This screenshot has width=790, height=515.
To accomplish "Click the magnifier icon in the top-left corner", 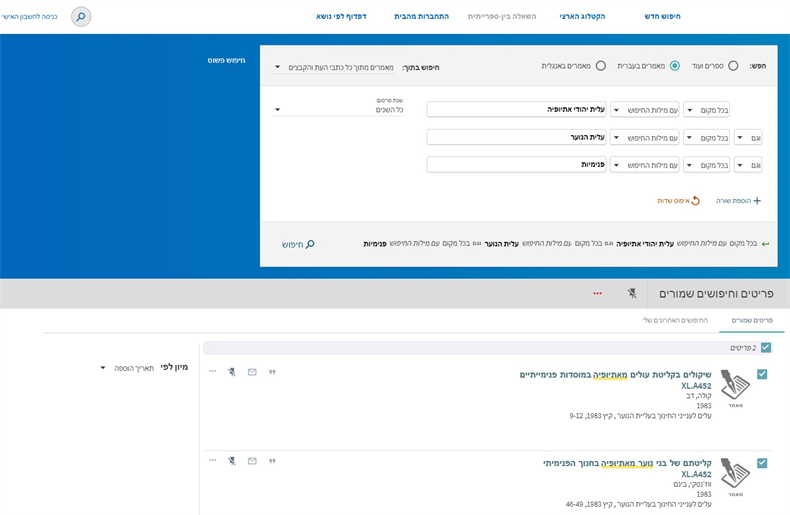I will (81, 16).
